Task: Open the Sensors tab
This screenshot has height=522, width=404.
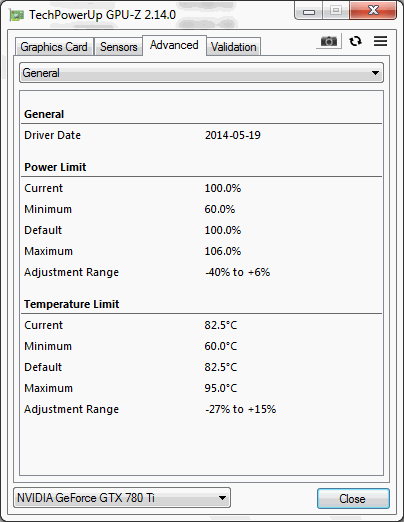Action: (x=118, y=47)
